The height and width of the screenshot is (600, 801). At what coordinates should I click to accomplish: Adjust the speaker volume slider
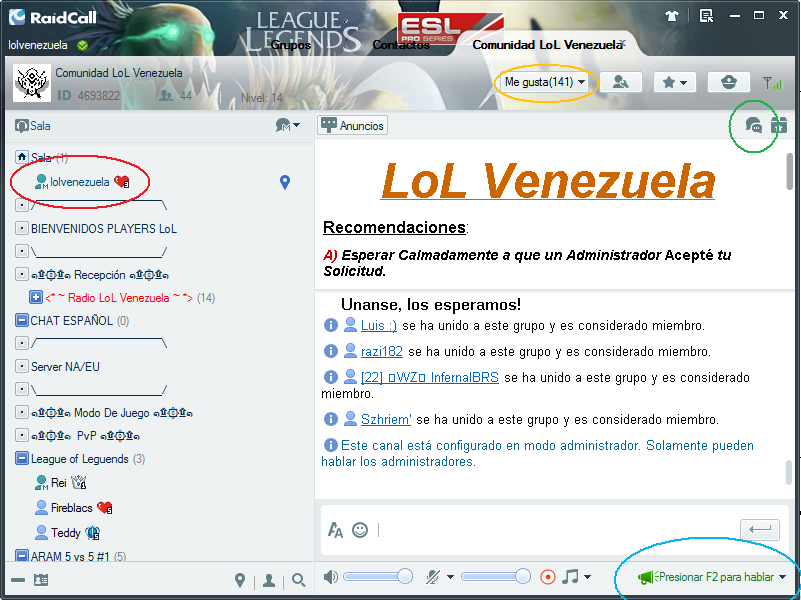click(x=378, y=577)
